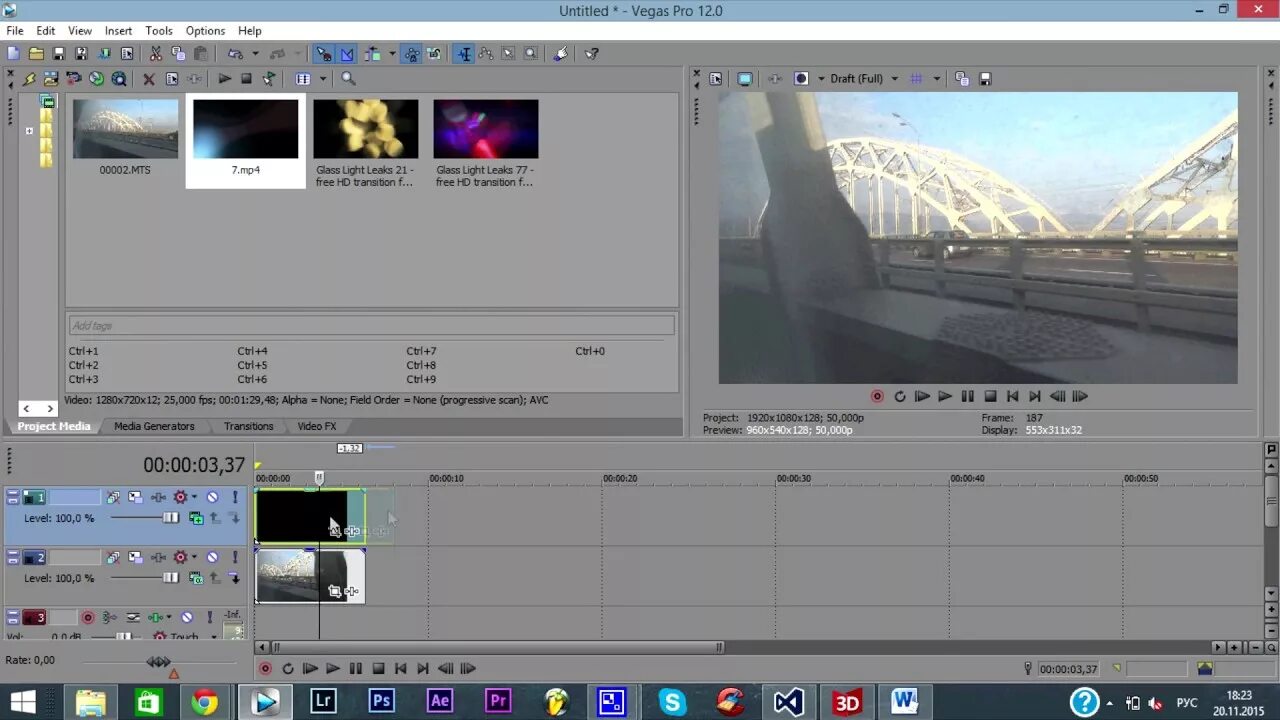The image size is (1280, 720).
Task: Switch to the Transitions tab
Action: click(x=247, y=426)
